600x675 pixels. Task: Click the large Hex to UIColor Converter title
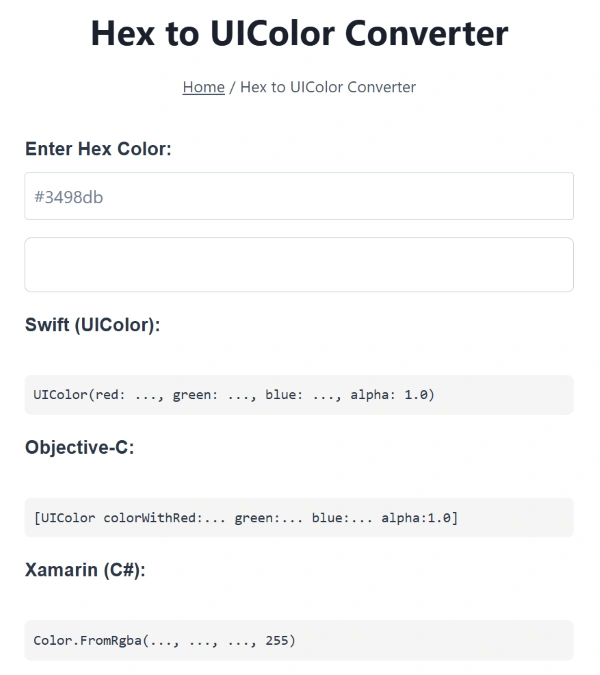299,34
